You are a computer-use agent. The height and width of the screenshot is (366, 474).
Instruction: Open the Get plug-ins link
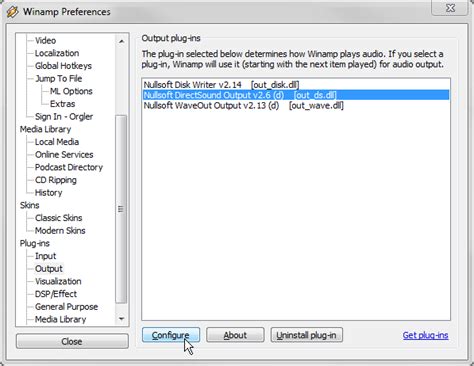point(425,335)
